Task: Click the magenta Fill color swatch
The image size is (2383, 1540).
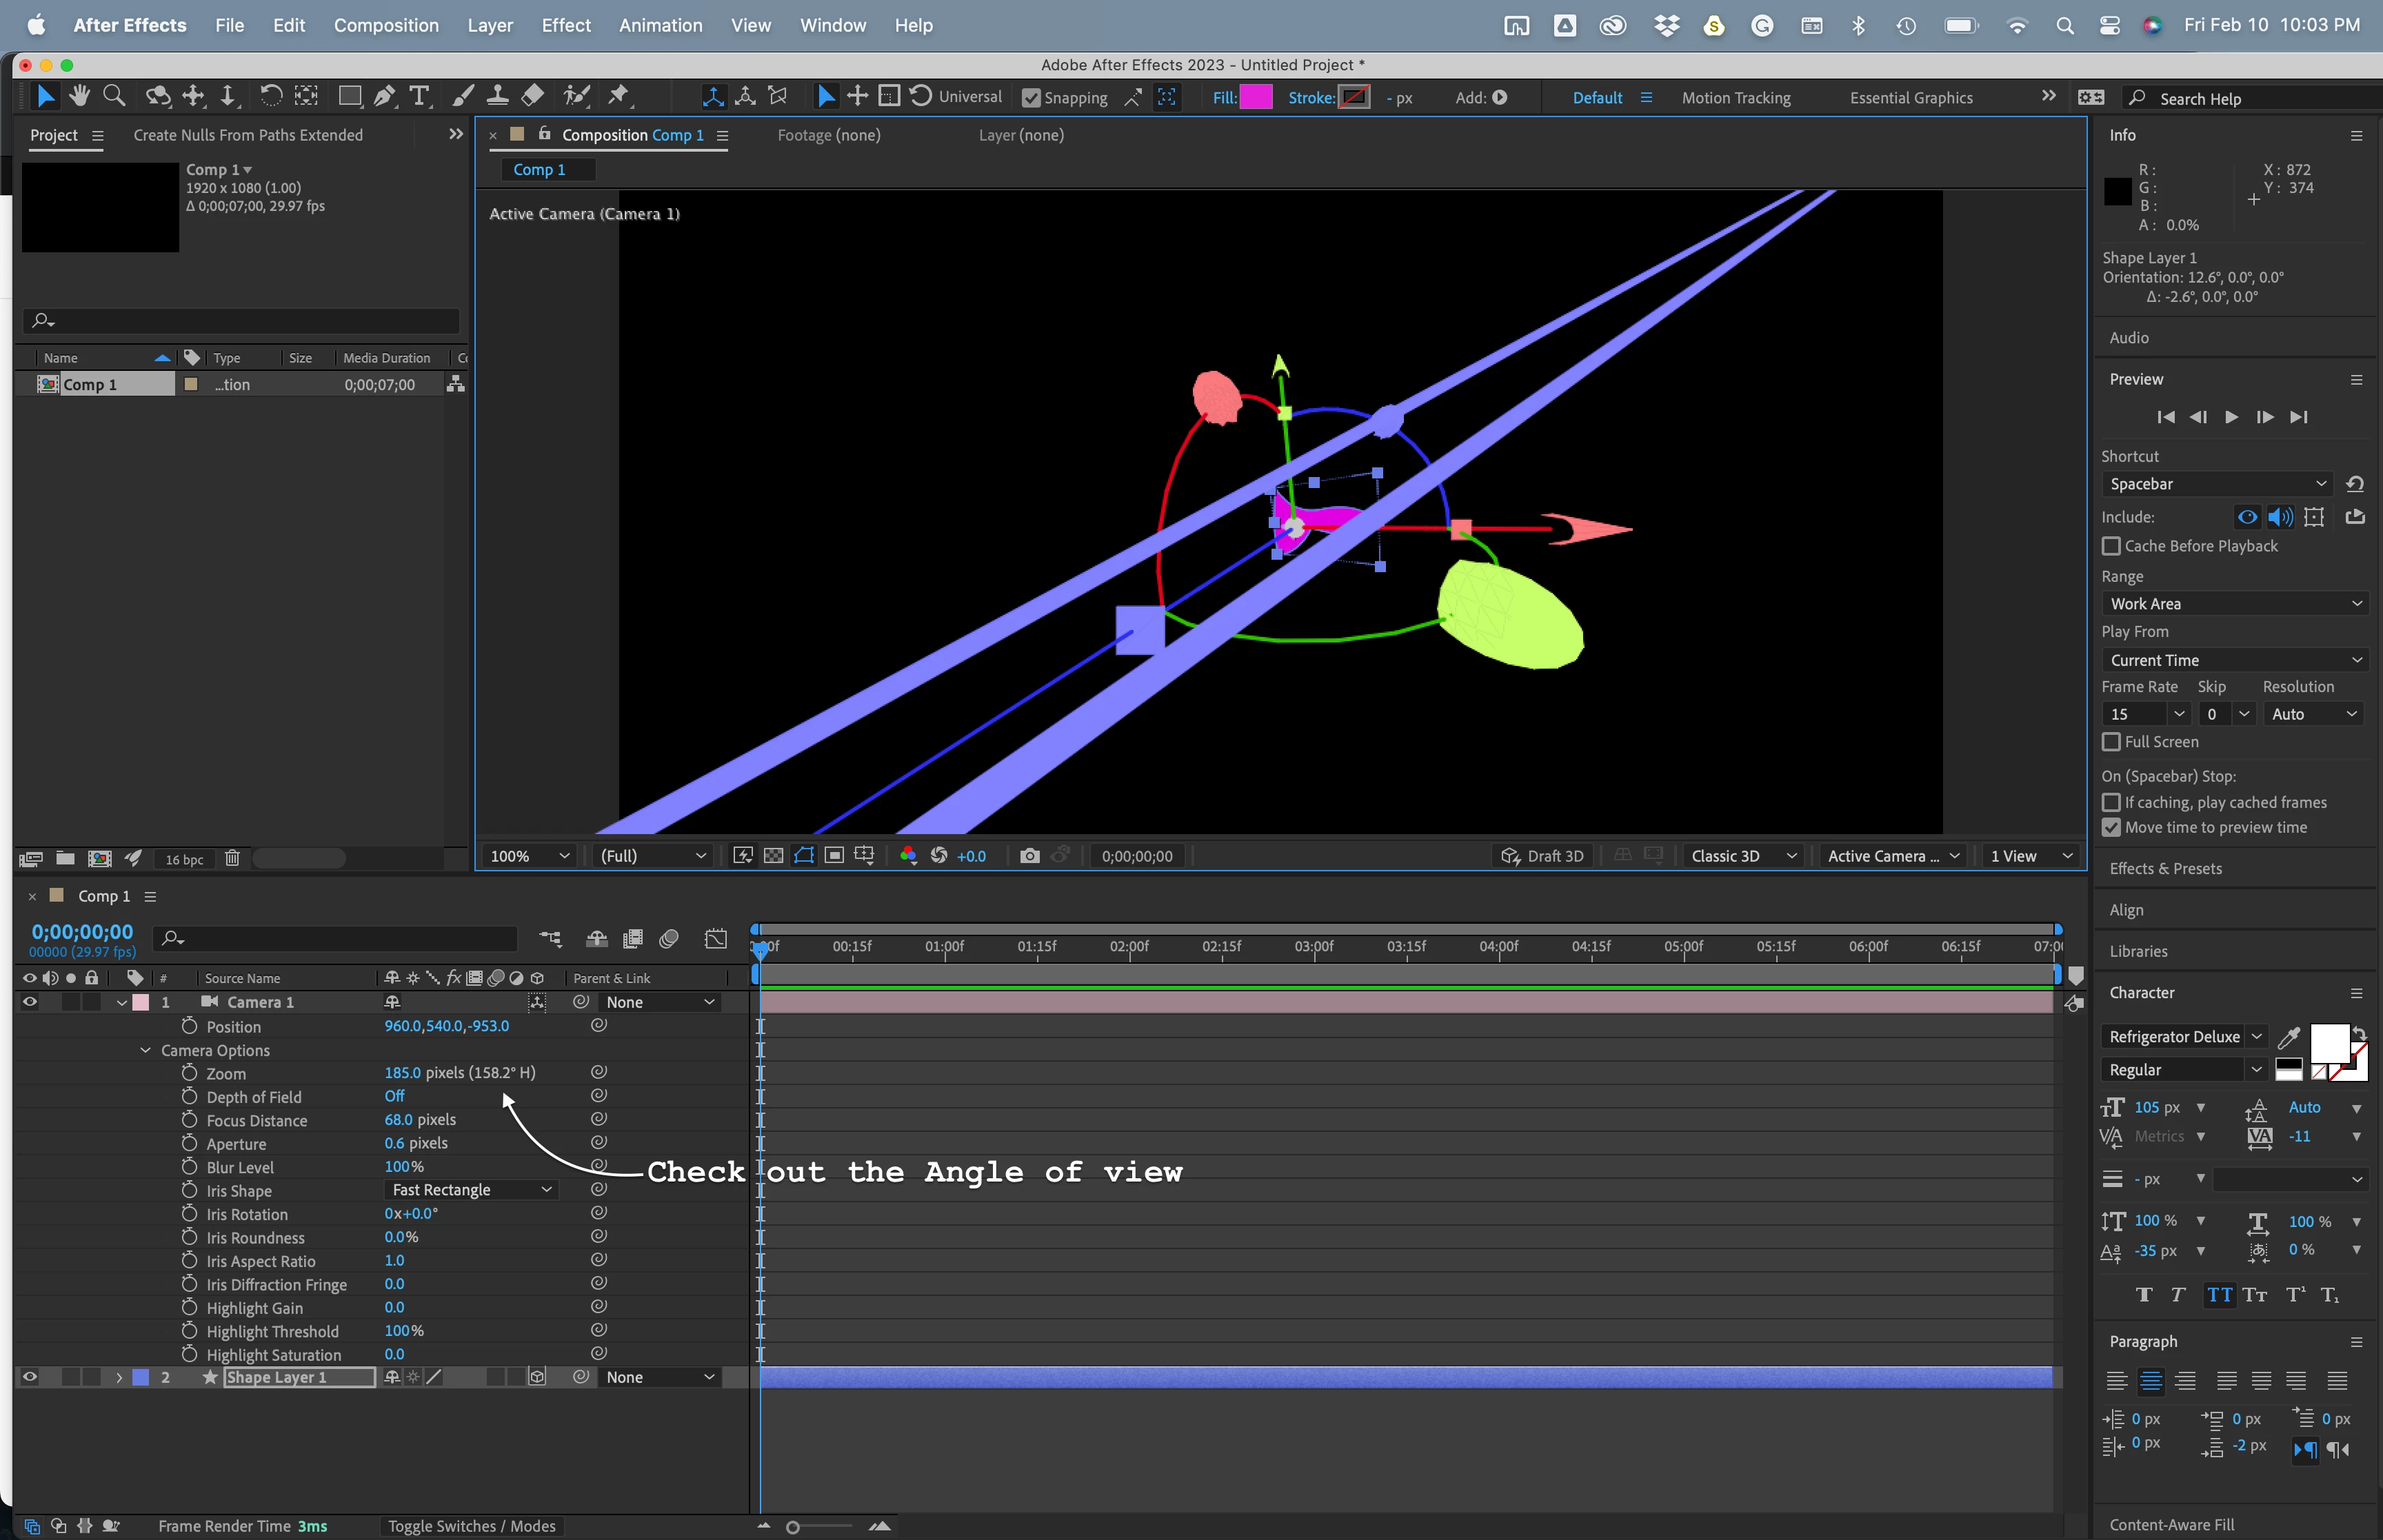Action: [x=1256, y=97]
